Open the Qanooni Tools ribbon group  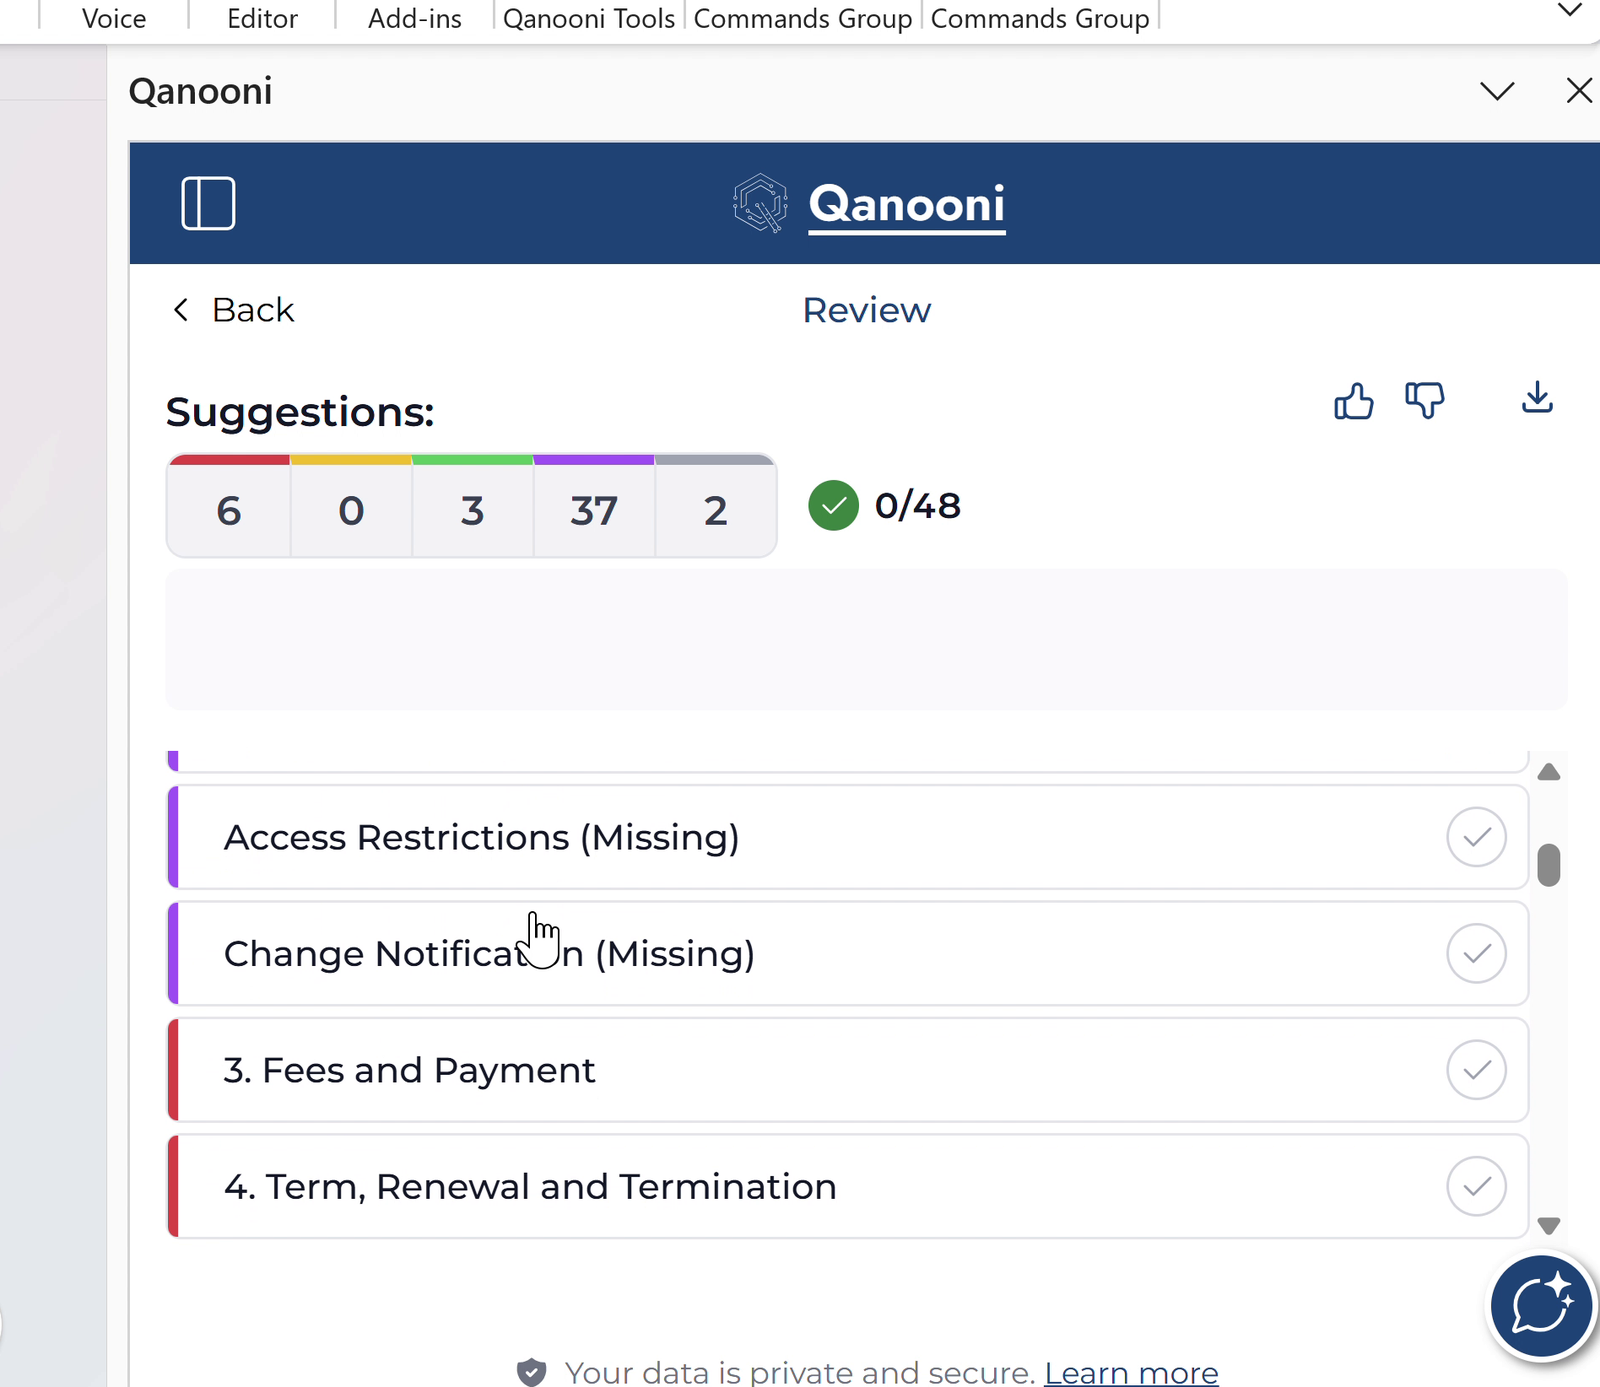point(589,18)
